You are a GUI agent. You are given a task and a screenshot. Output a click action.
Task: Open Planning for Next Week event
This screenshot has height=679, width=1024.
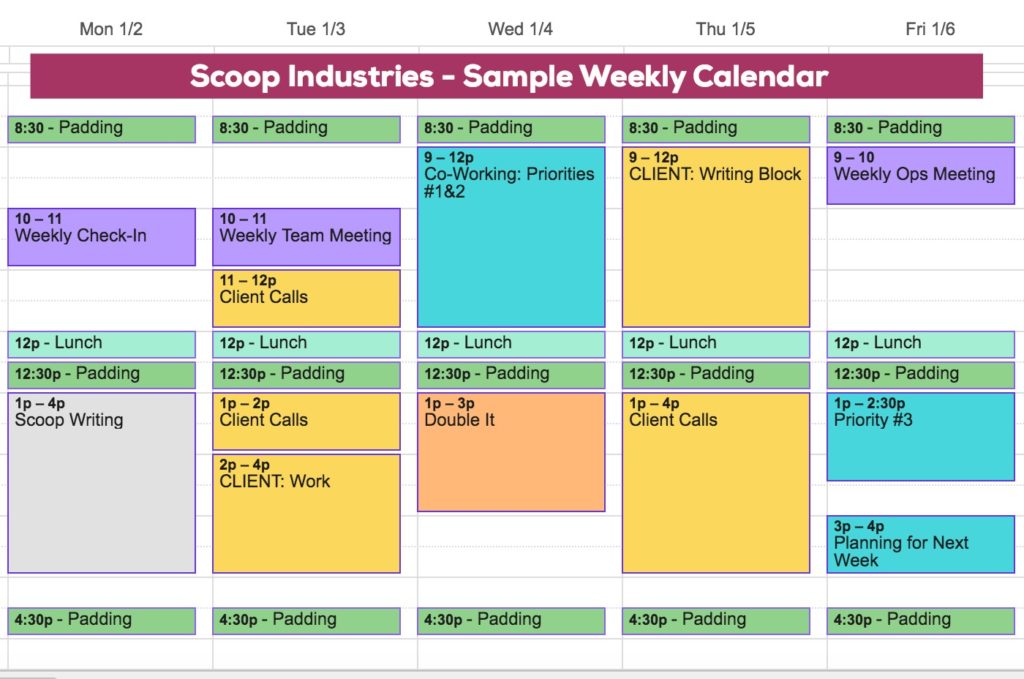(x=921, y=545)
